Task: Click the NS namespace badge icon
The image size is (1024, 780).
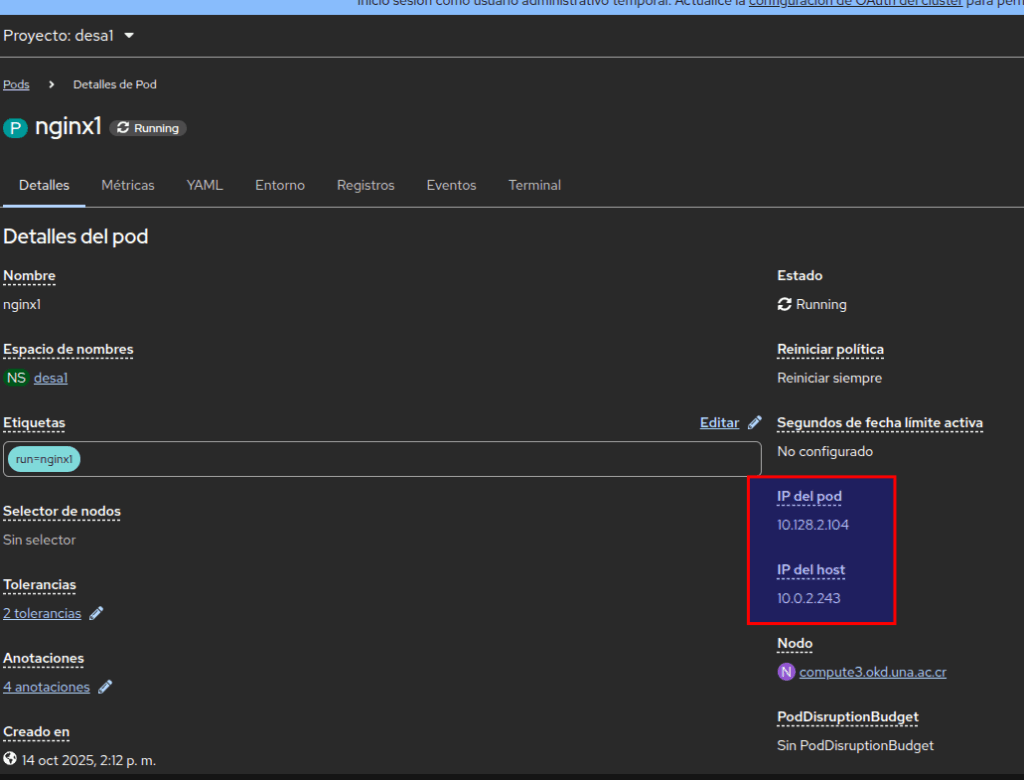Action: point(16,378)
